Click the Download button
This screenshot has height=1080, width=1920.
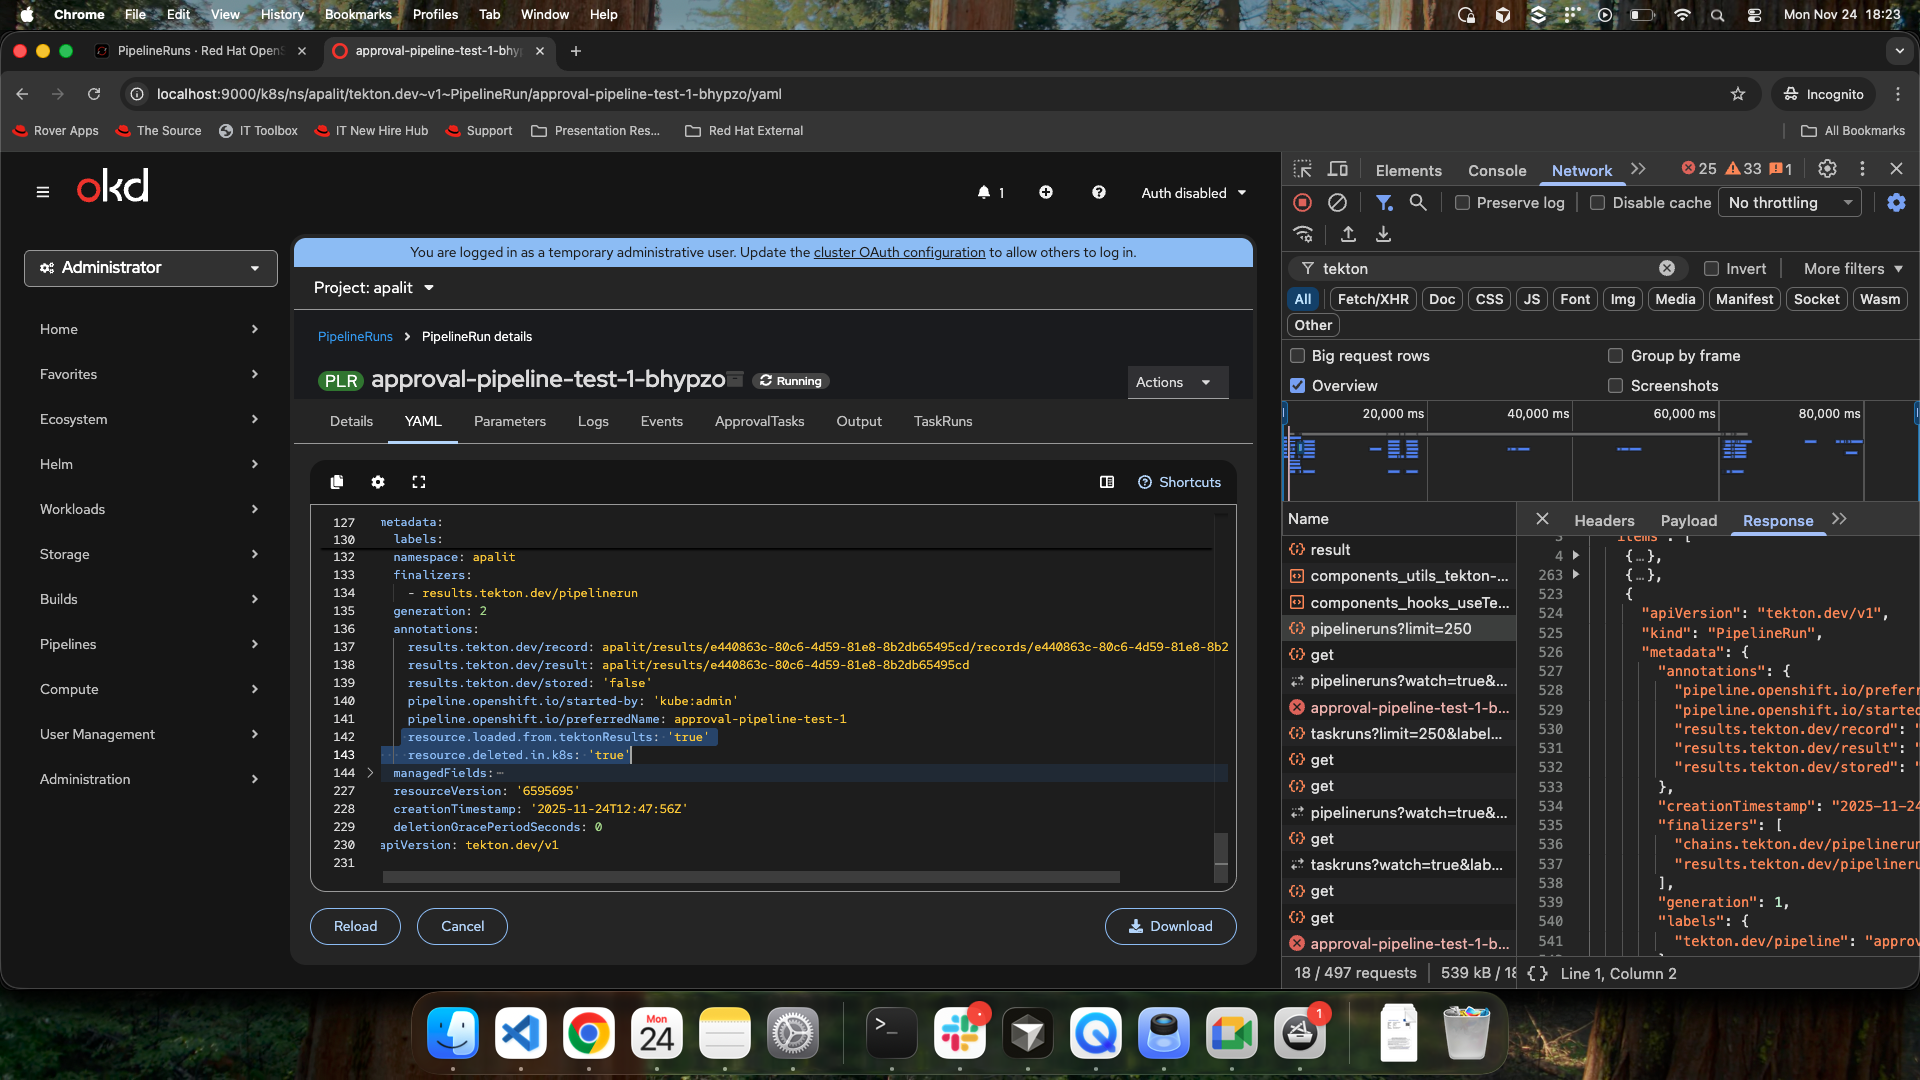pyautogui.click(x=1170, y=926)
